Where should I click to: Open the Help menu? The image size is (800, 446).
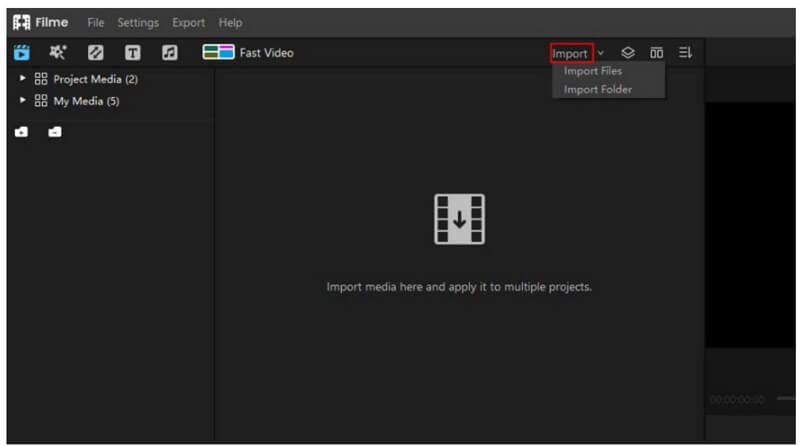pyautogui.click(x=230, y=23)
